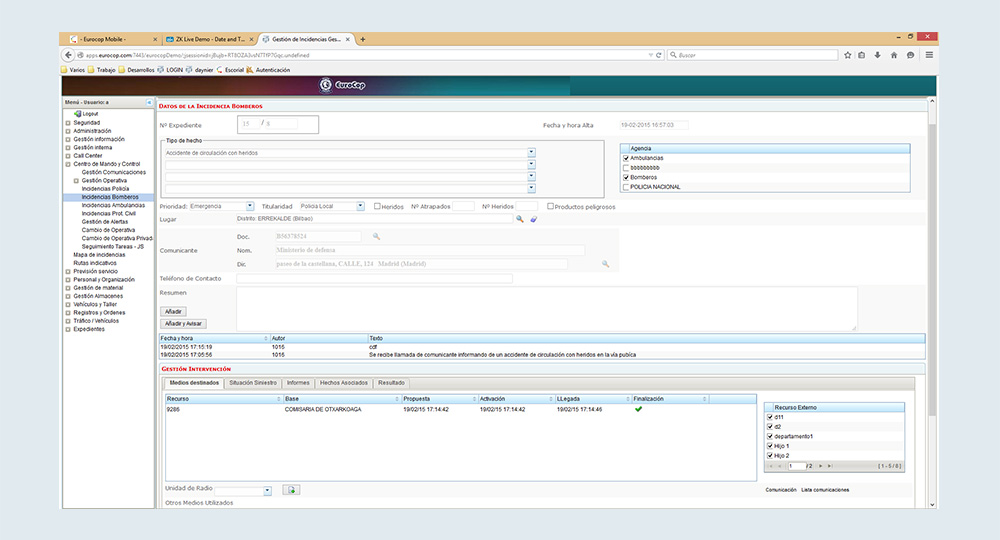Viewport: 1000px width, 540px height.
Task: Open the Hechos Asociados tab
Action: [x=344, y=383]
